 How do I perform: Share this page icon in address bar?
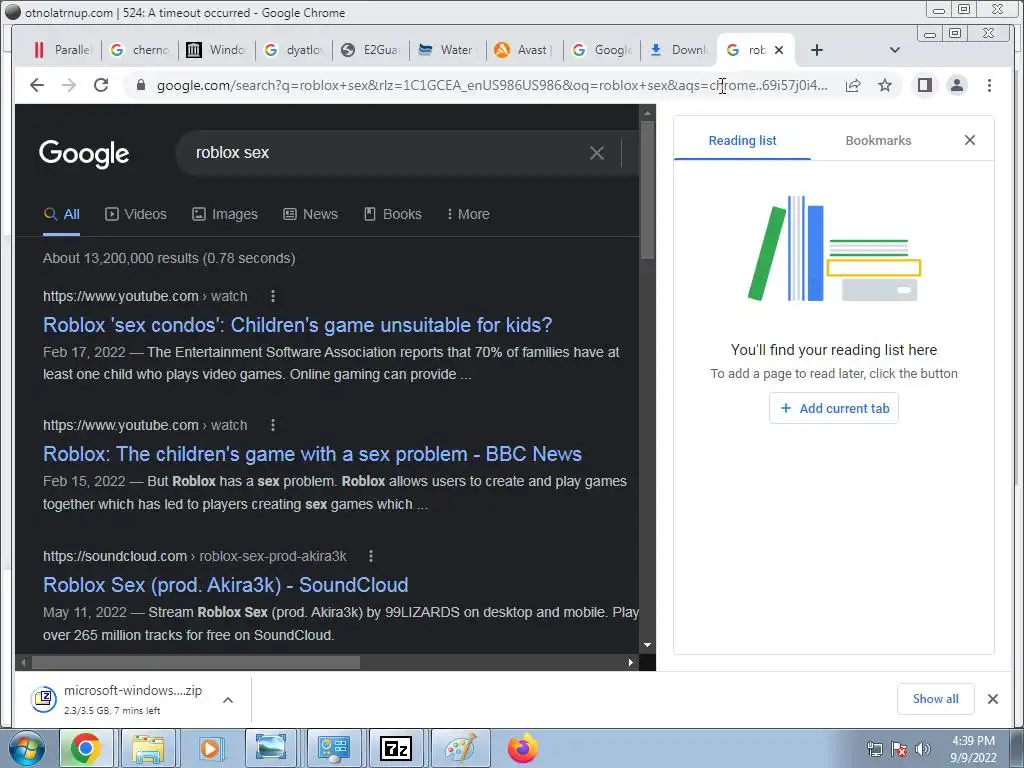[x=853, y=85]
